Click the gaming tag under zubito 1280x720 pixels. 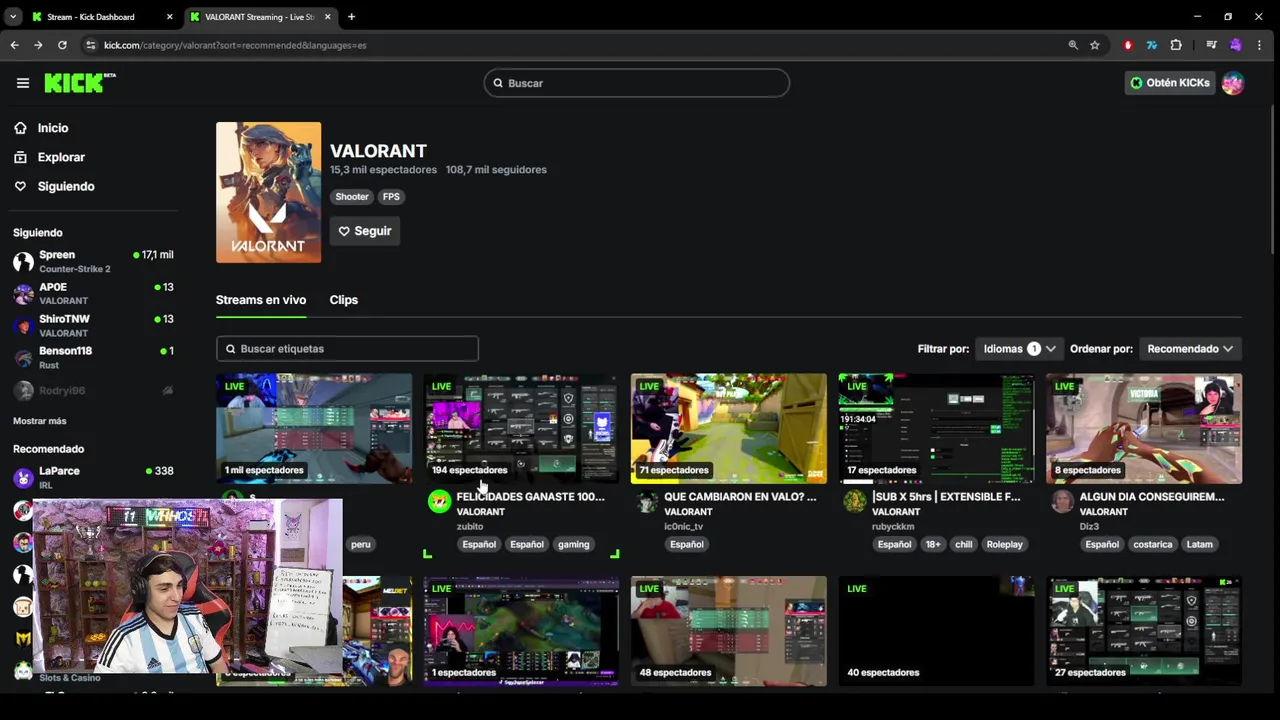click(573, 544)
